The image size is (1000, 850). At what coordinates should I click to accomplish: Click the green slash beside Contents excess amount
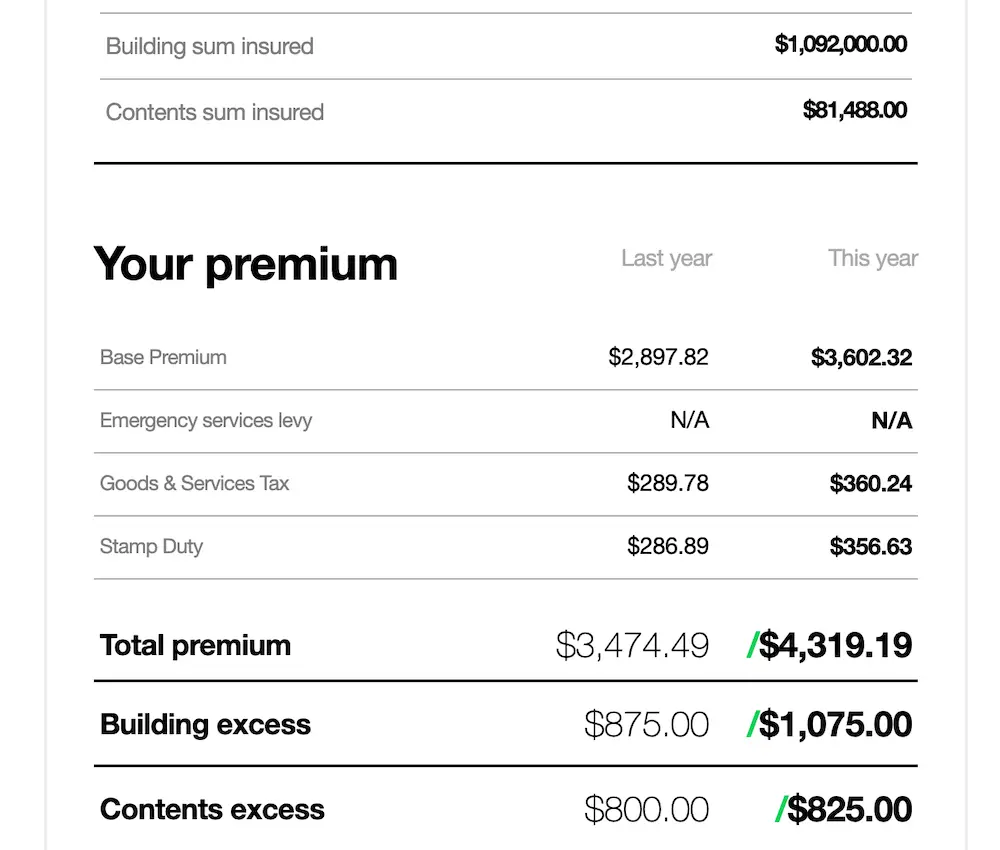click(781, 809)
